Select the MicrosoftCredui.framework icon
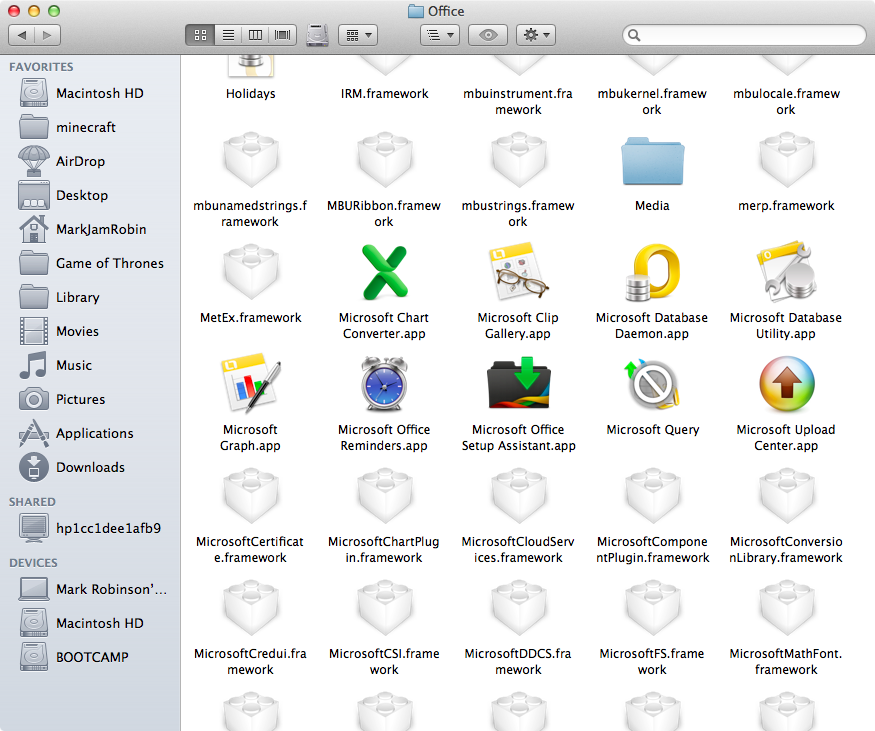Screen dimensions: 875x731 click(251, 608)
